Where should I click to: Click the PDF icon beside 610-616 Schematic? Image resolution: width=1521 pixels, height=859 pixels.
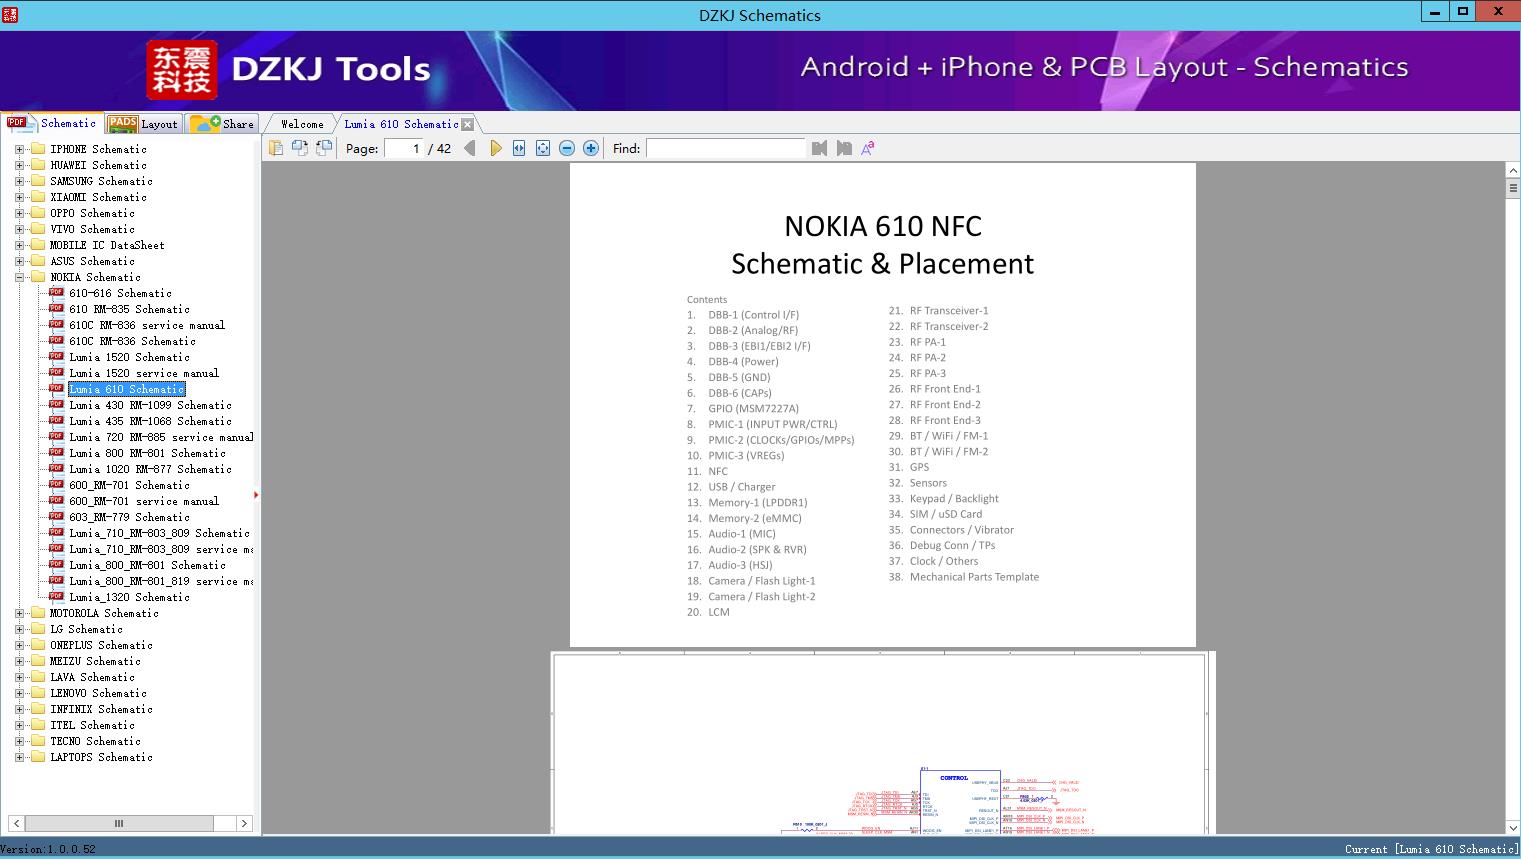(x=56, y=292)
